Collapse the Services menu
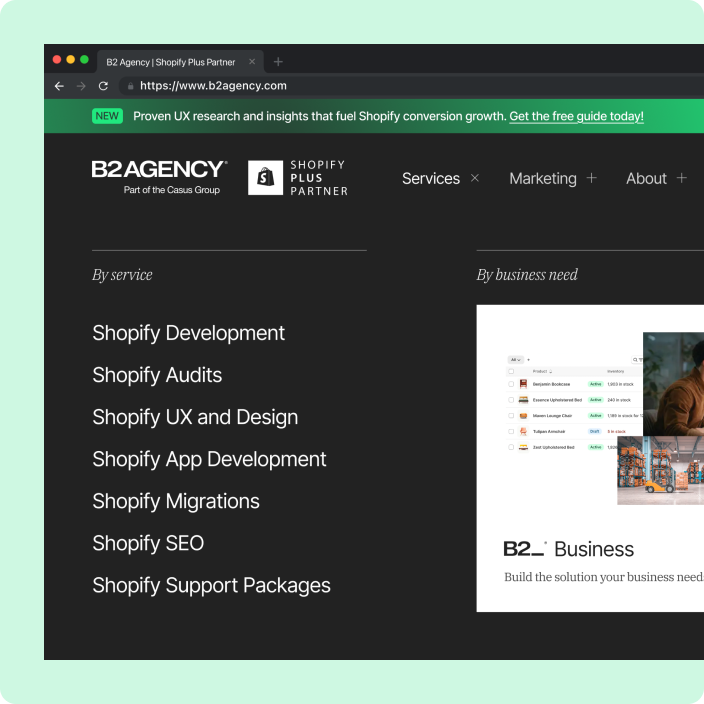 (431, 178)
